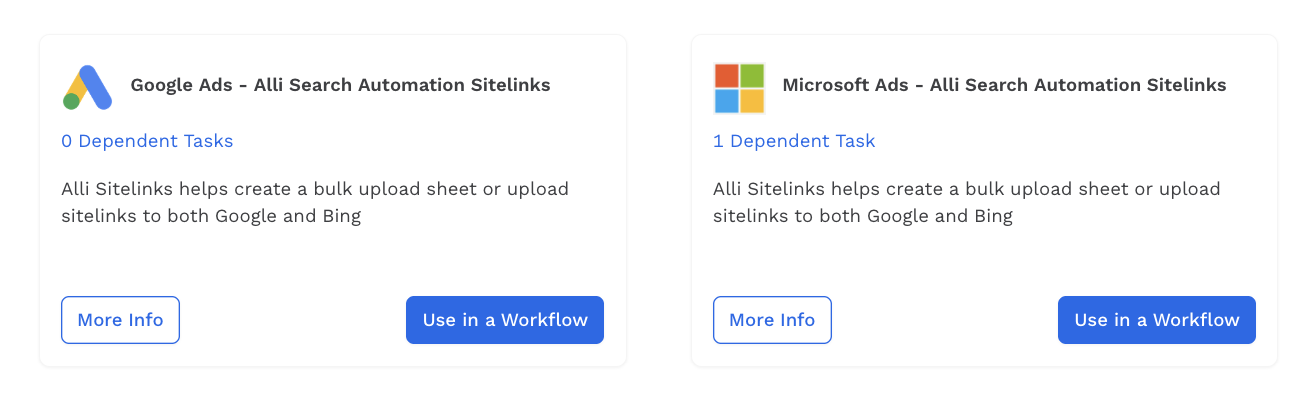Use Microsoft Ads Sitelinks in a Workflow
1310x400 pixels.
click(1157, 320)
